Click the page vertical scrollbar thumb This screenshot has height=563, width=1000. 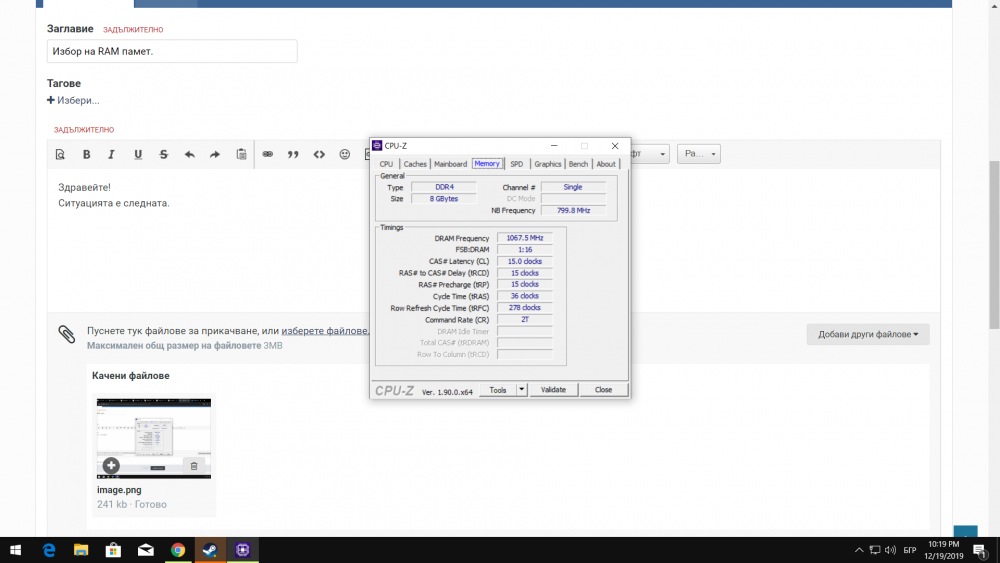pyautogui.click(x=994, y=244)
